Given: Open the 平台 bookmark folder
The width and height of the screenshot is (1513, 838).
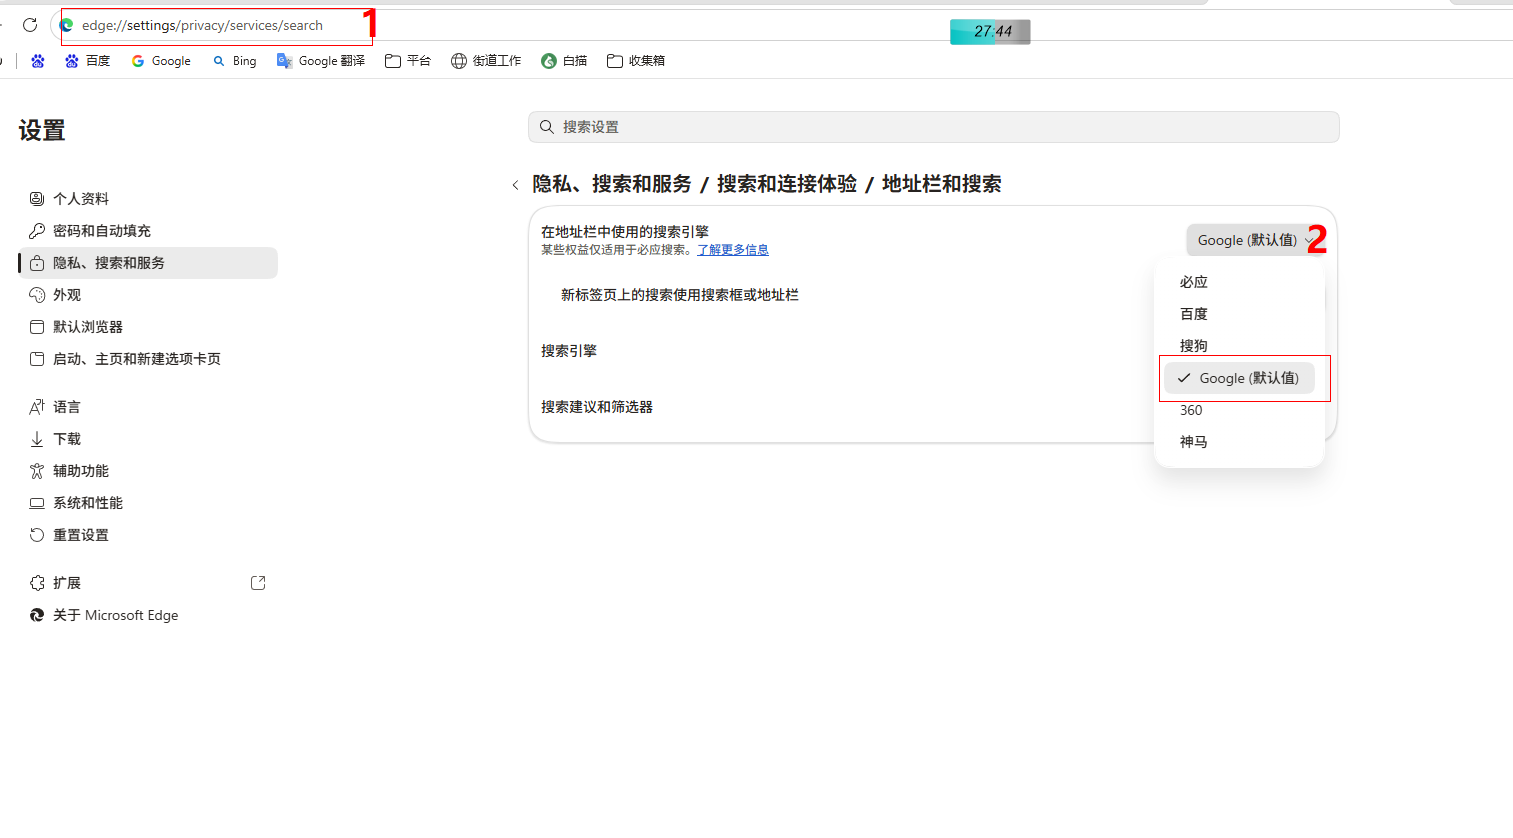Looking at the screenshot, I should click(408, 61).
